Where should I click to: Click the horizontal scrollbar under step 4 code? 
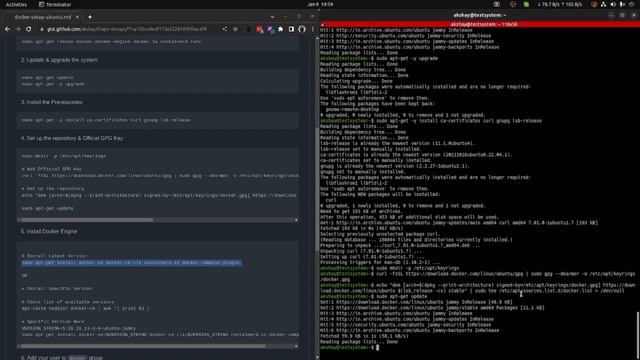(x=87, y=220)
